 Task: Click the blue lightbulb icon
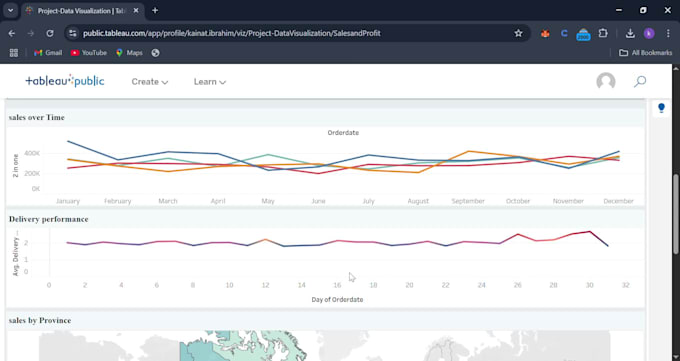(661, 108)
